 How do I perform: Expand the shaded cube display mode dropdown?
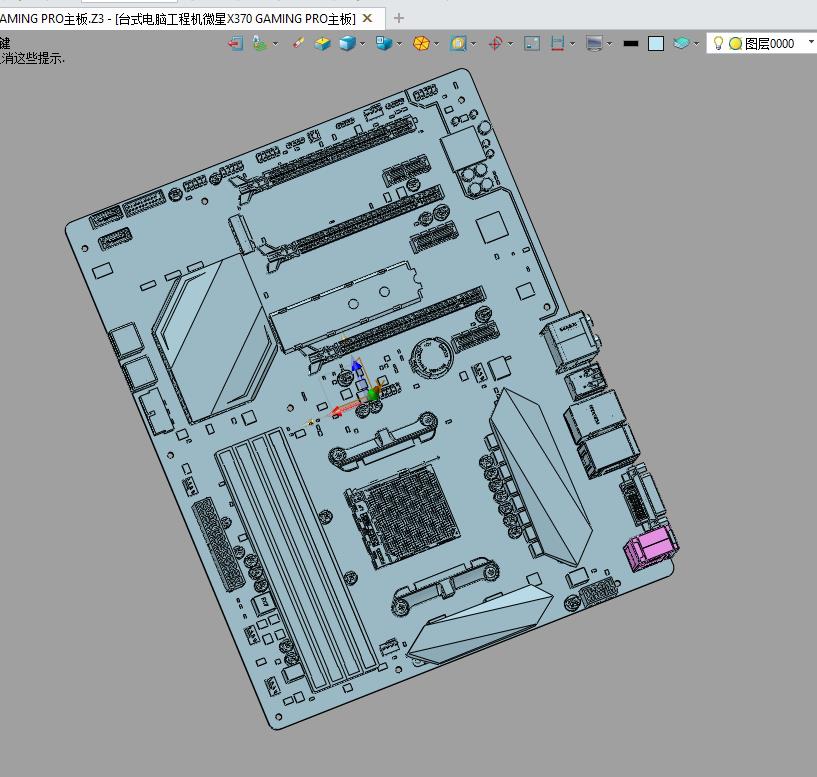click(363, 44)
